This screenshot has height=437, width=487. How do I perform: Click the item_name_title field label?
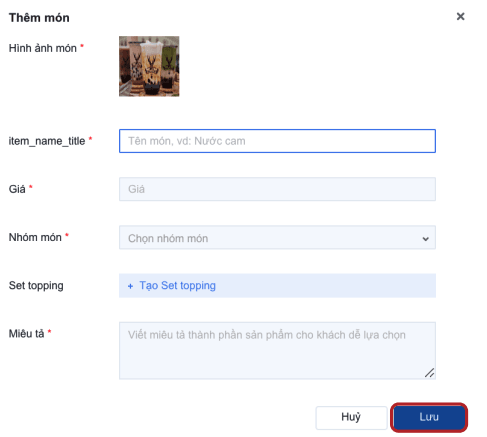pos(47,141)
